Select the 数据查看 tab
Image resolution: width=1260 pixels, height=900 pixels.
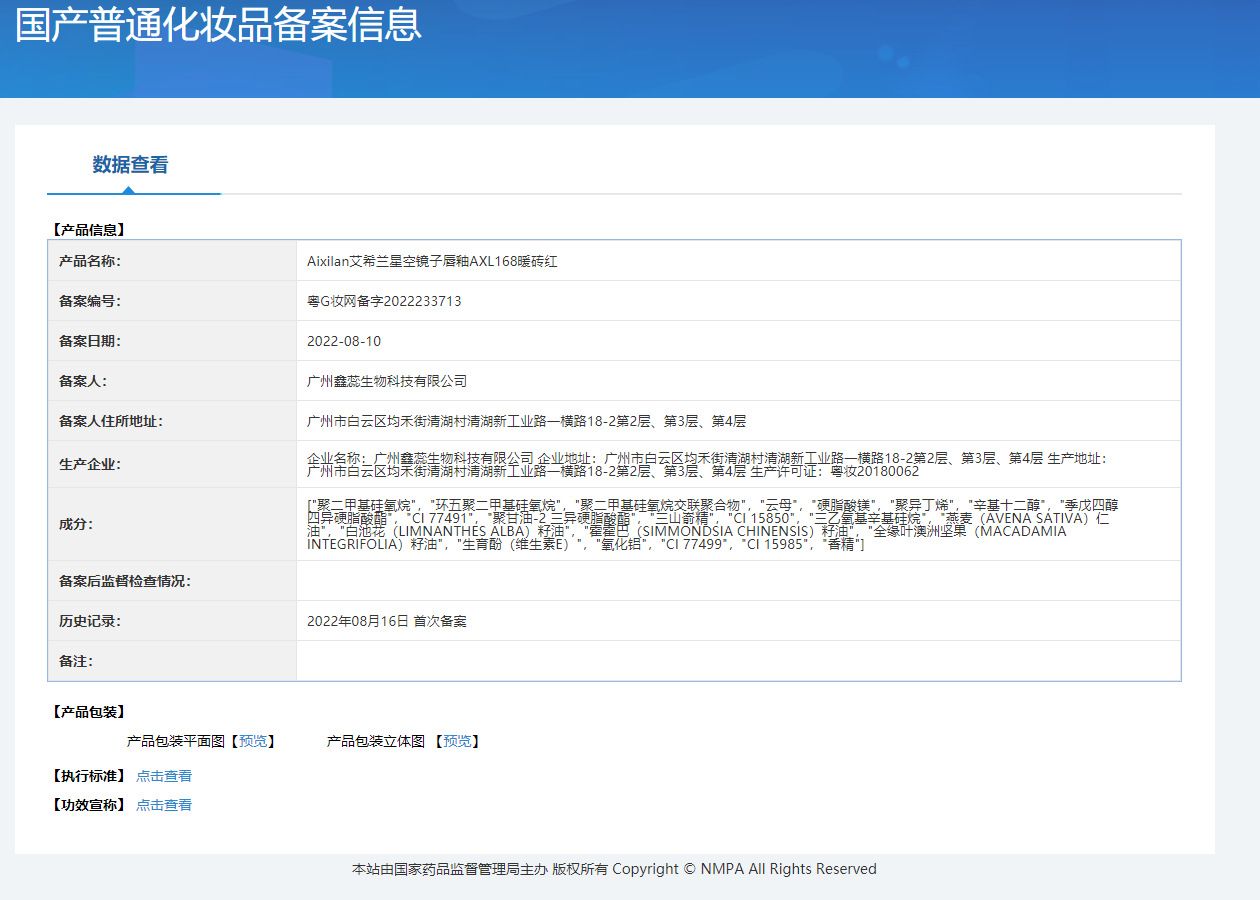(x=130, y=165)
